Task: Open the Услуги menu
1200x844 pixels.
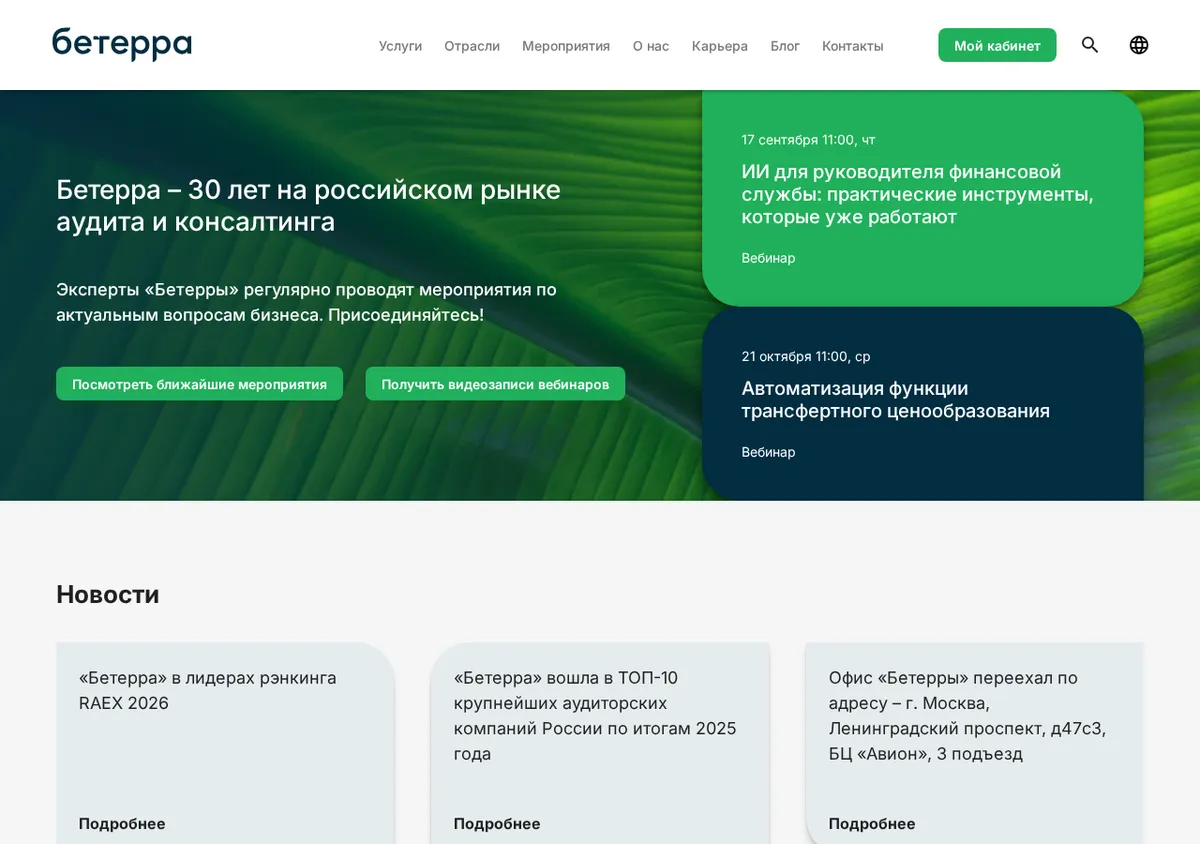Action: tap(400, 46)
